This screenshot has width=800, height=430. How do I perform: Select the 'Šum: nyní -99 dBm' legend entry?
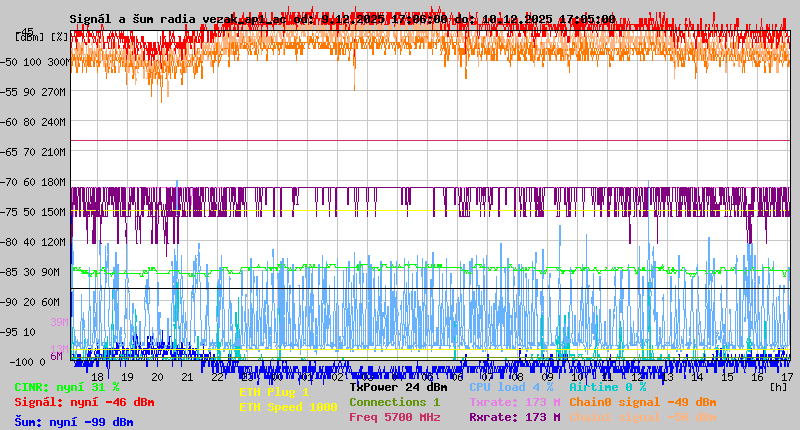click(x=74, y=422)
